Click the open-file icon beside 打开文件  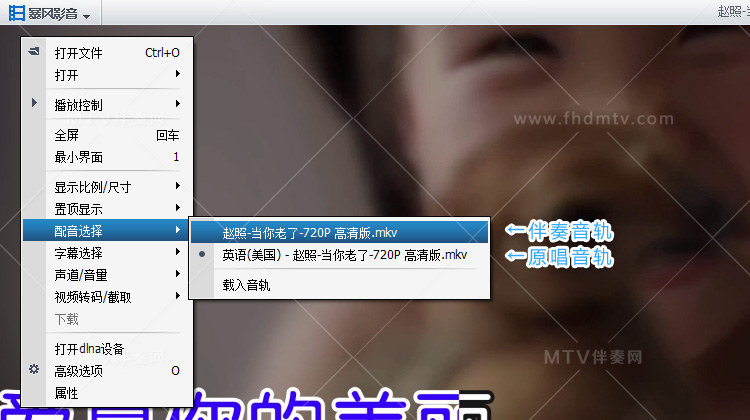(x=34, y=51)
